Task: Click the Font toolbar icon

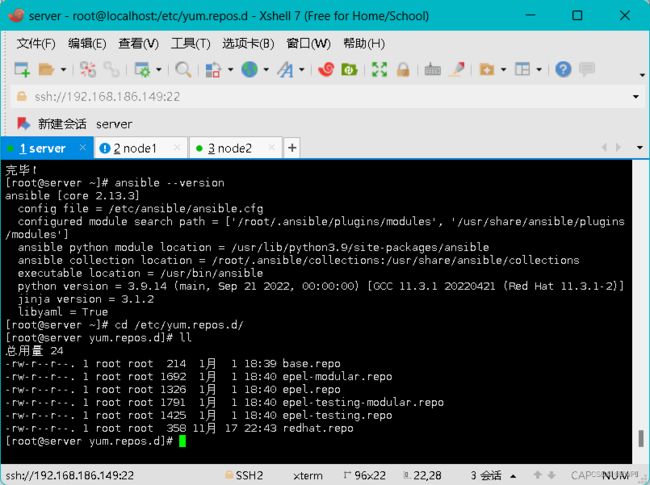Action: (x=285, y=70)
